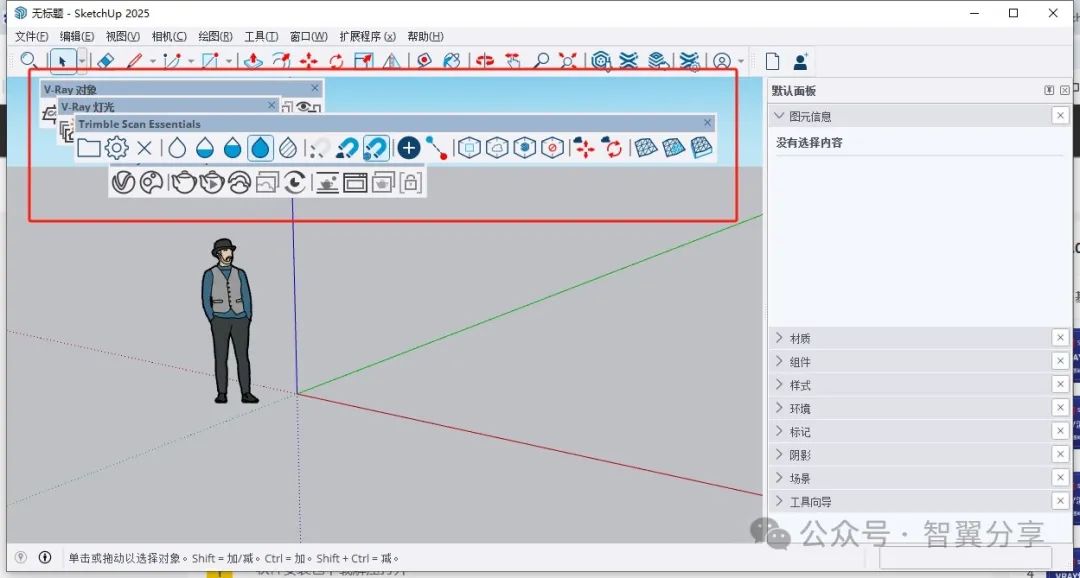Toggle the half-filled droplet display mode

tap(205, 147)
